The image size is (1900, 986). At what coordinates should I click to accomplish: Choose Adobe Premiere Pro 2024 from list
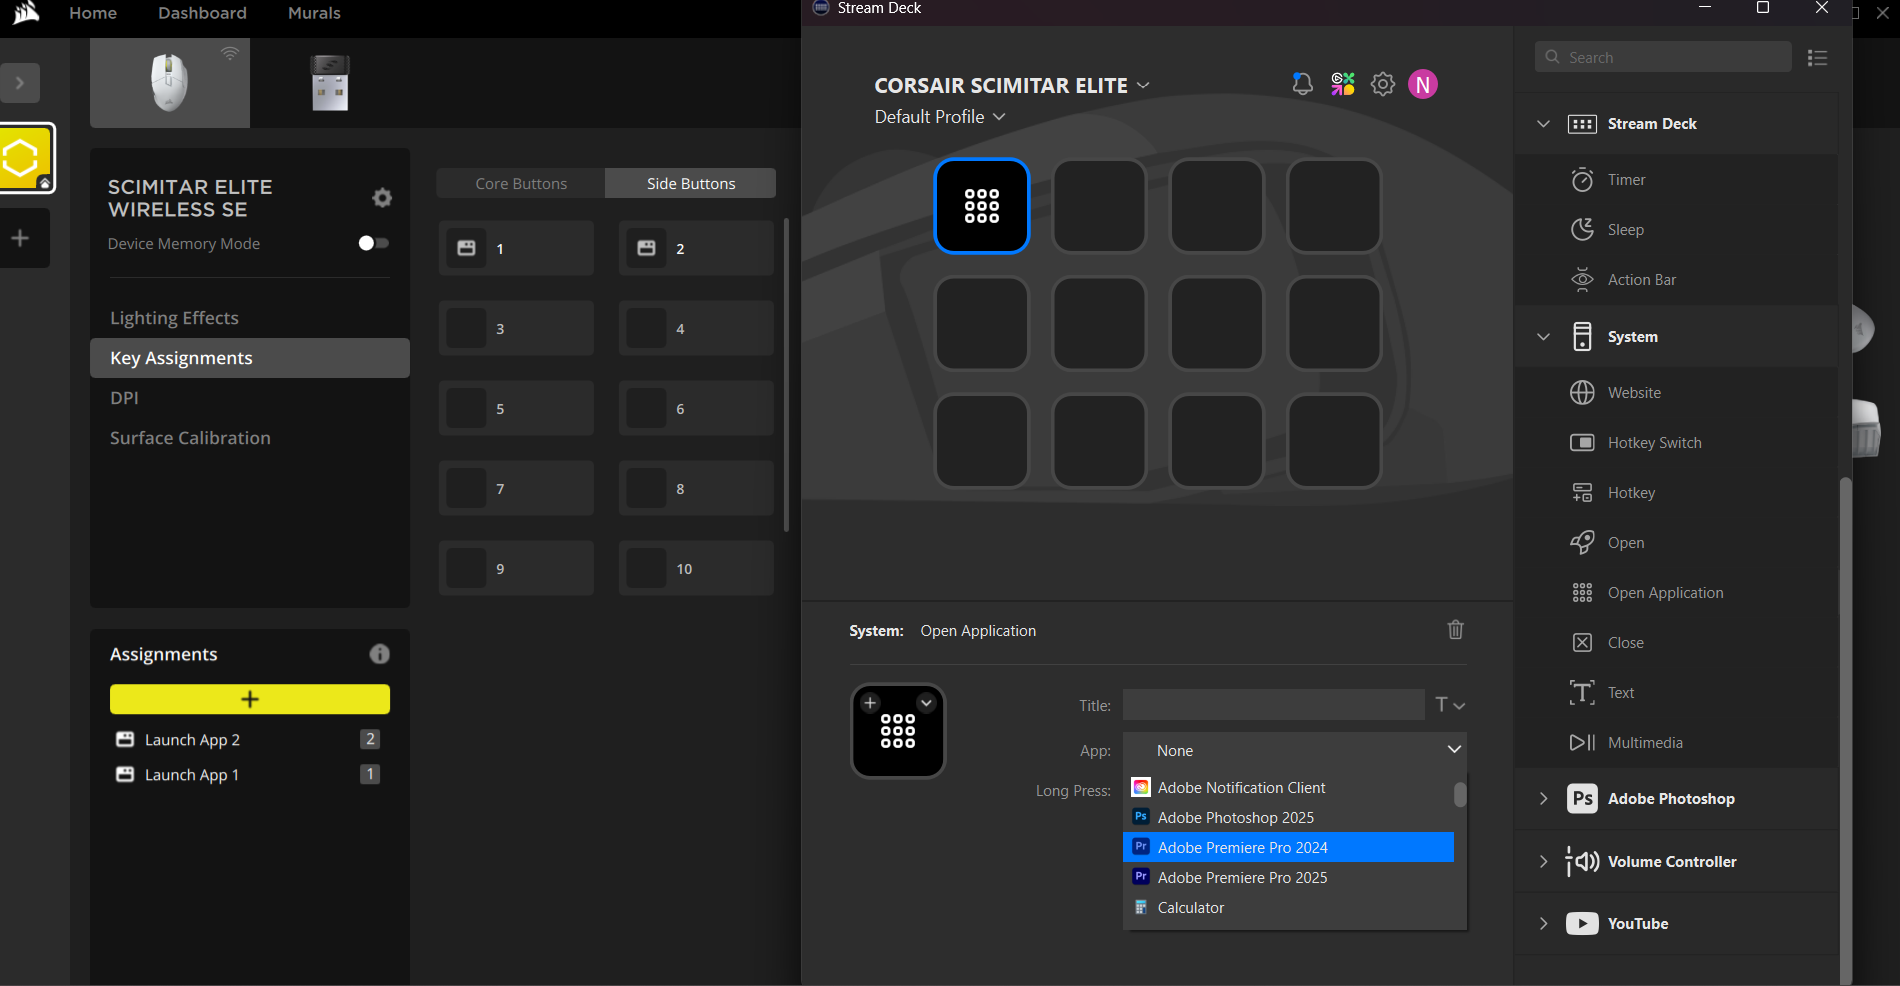pyautogui.click(x=1289, y=847)
